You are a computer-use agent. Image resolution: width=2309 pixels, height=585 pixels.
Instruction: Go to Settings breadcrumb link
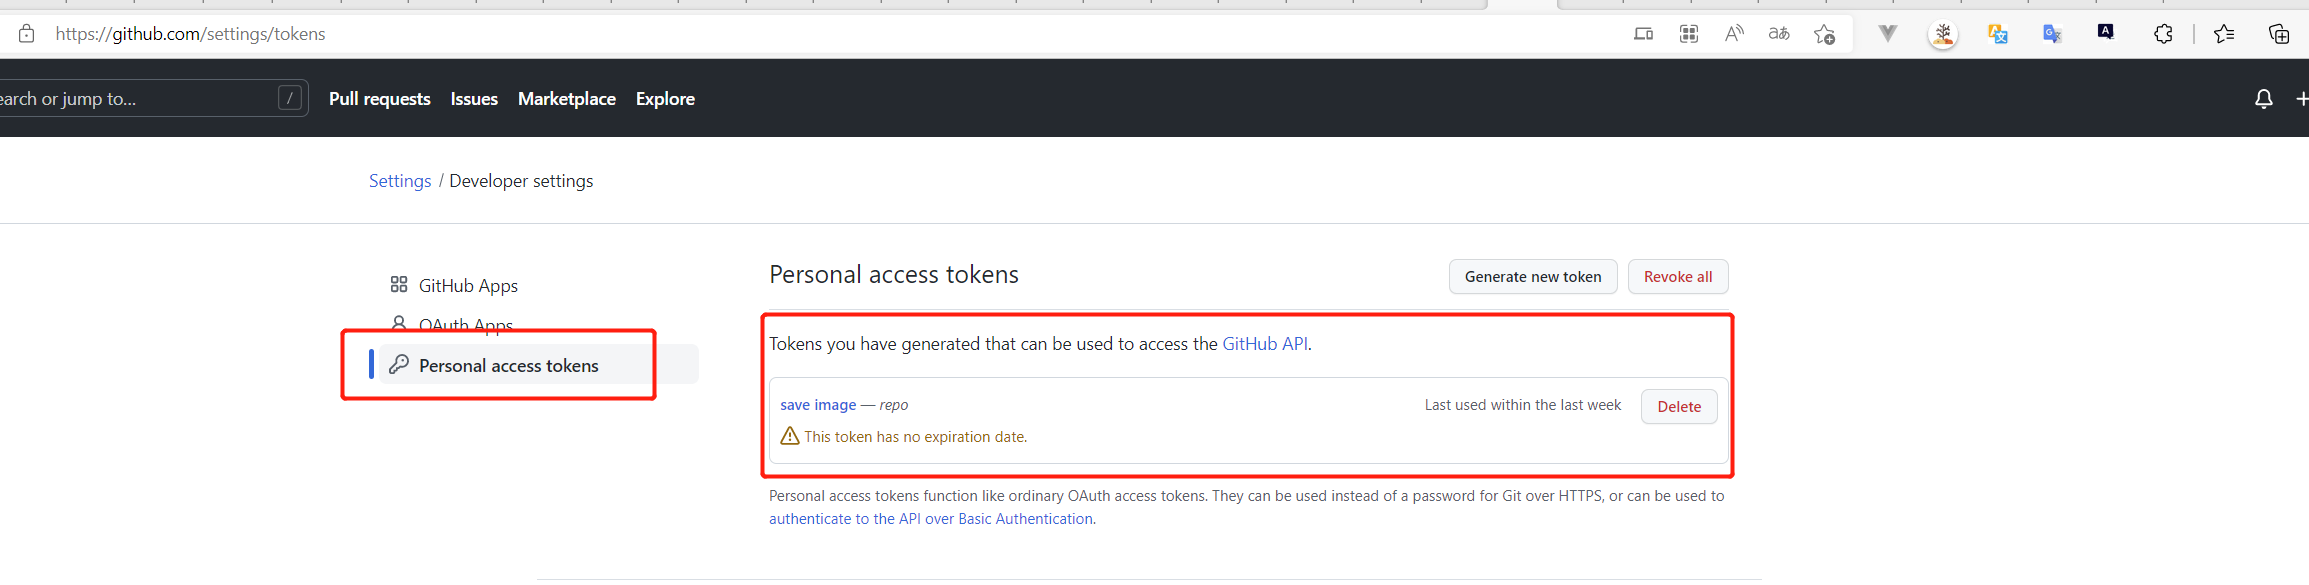[400, 181]
